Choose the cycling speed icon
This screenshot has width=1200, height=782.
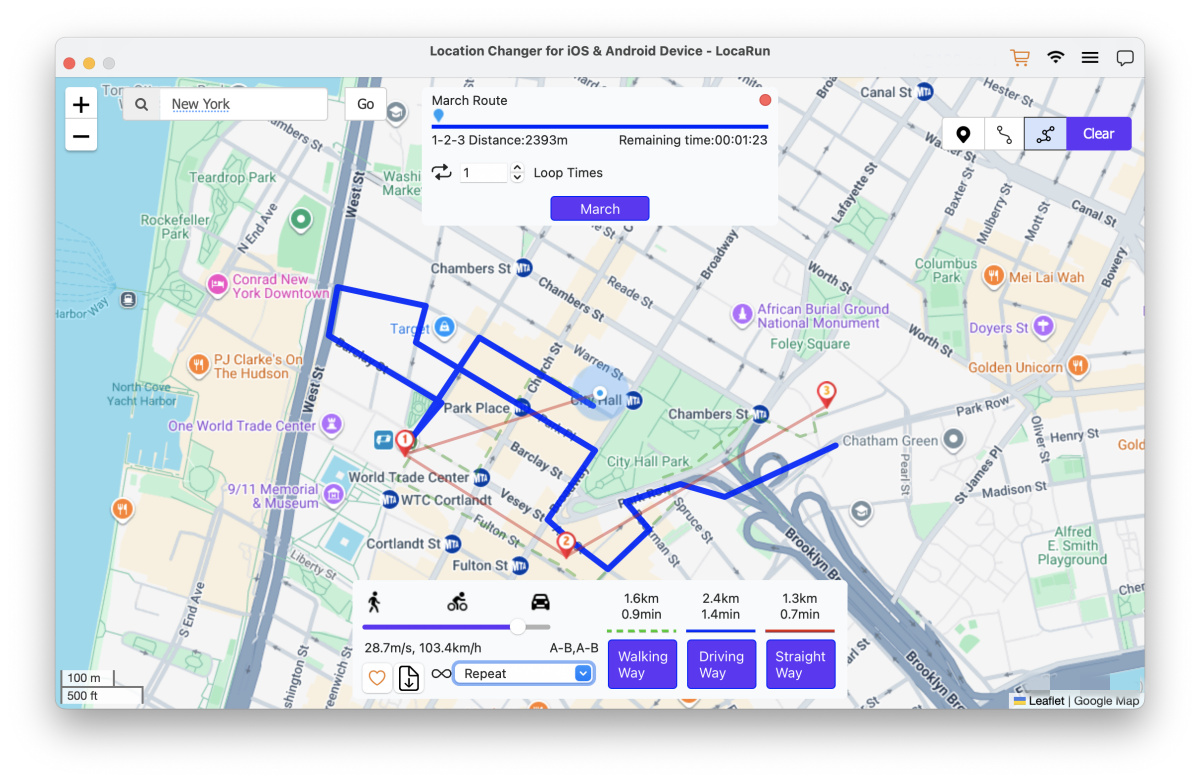(457, 602)
